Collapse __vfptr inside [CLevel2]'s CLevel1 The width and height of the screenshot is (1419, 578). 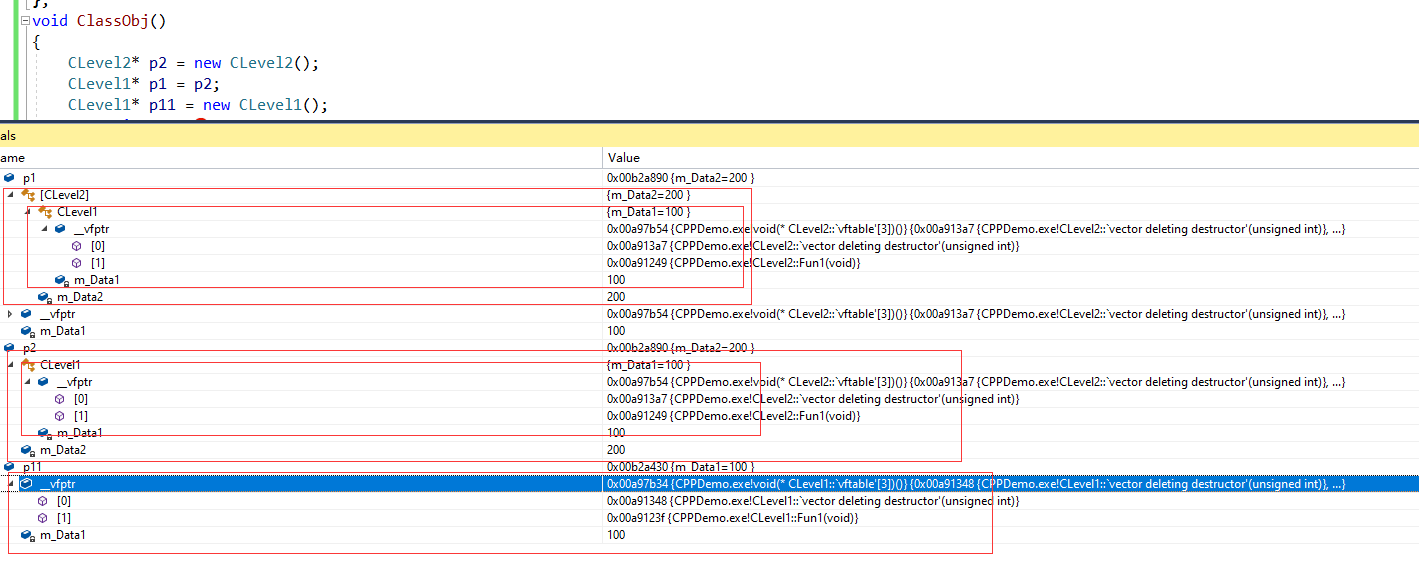coord(44,229)
